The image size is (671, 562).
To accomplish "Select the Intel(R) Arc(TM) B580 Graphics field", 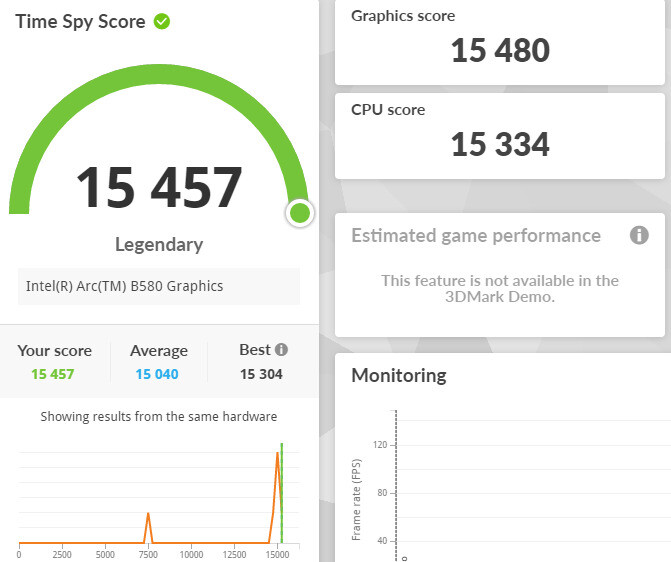I will (159, 286).
